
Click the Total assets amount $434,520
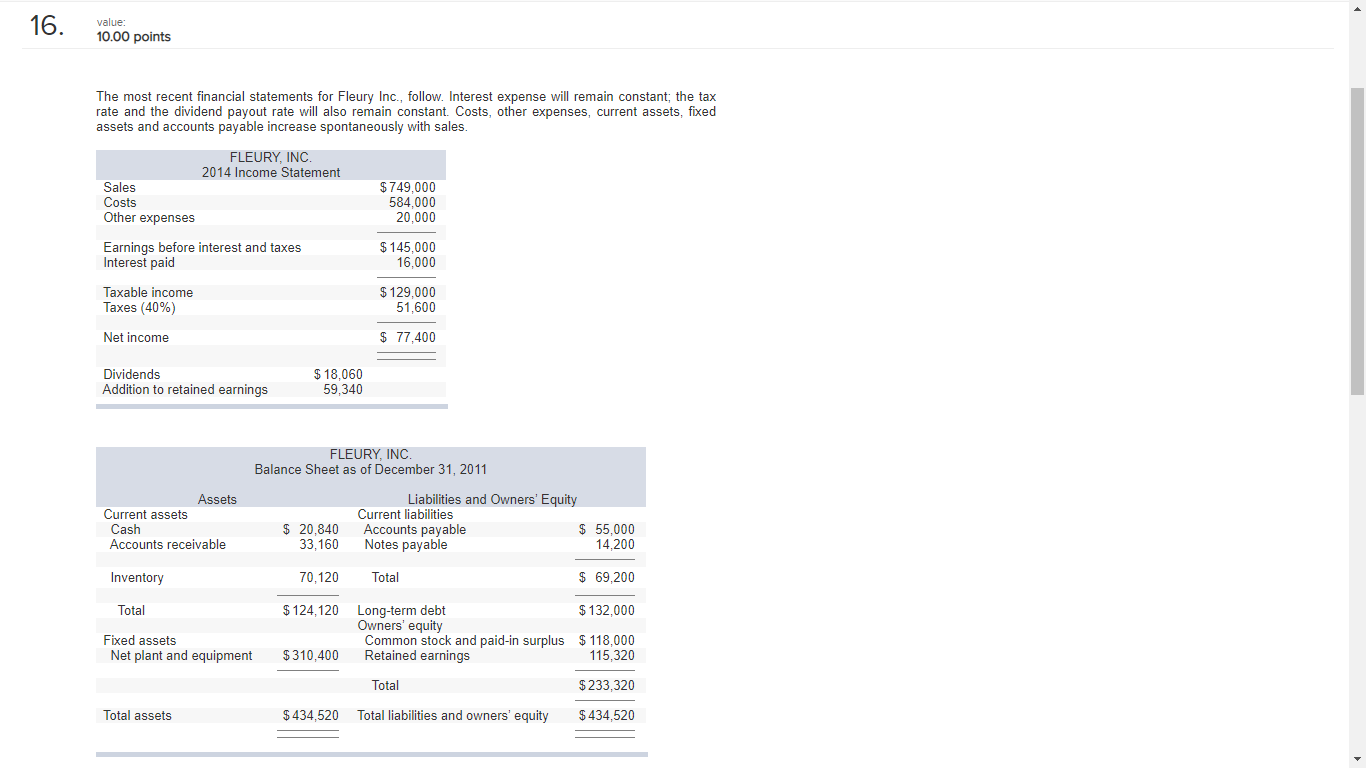coord(310,715)
